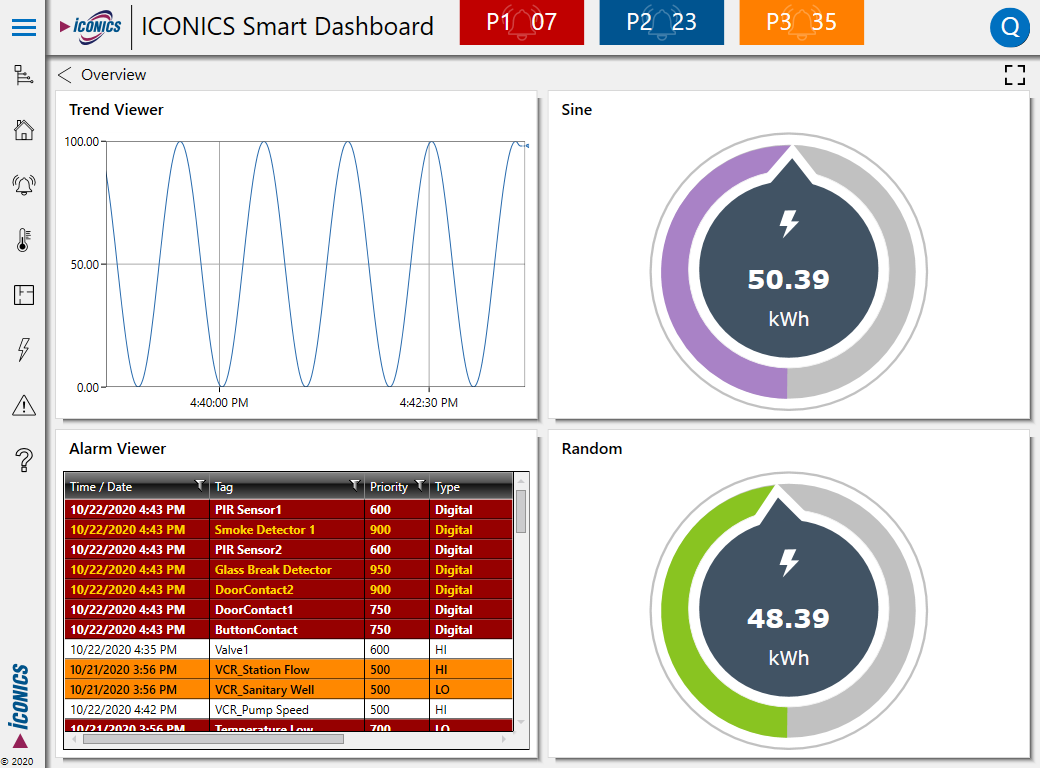Open the Priority column filter
The height and width of the screenshot is (768, 1040).
coord(419,486)
